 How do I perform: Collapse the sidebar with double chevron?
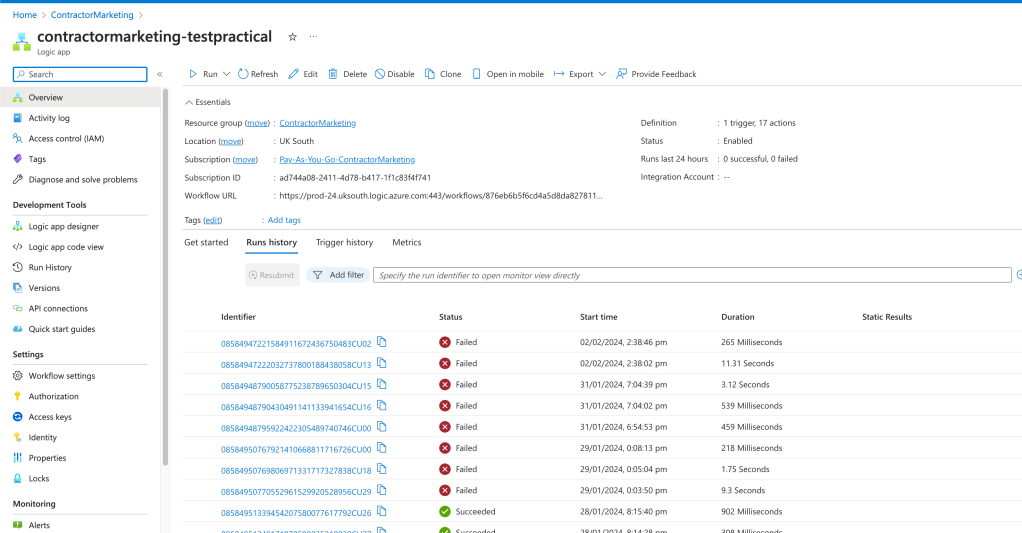(160, 74)
